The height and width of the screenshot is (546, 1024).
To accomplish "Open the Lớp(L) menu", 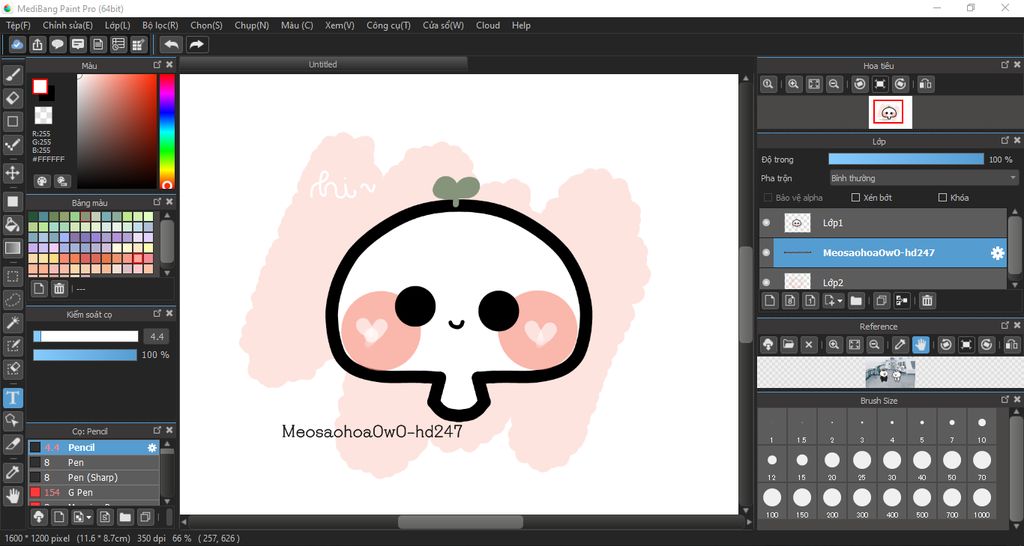I will pyautogui.click(x=118, y=25).
